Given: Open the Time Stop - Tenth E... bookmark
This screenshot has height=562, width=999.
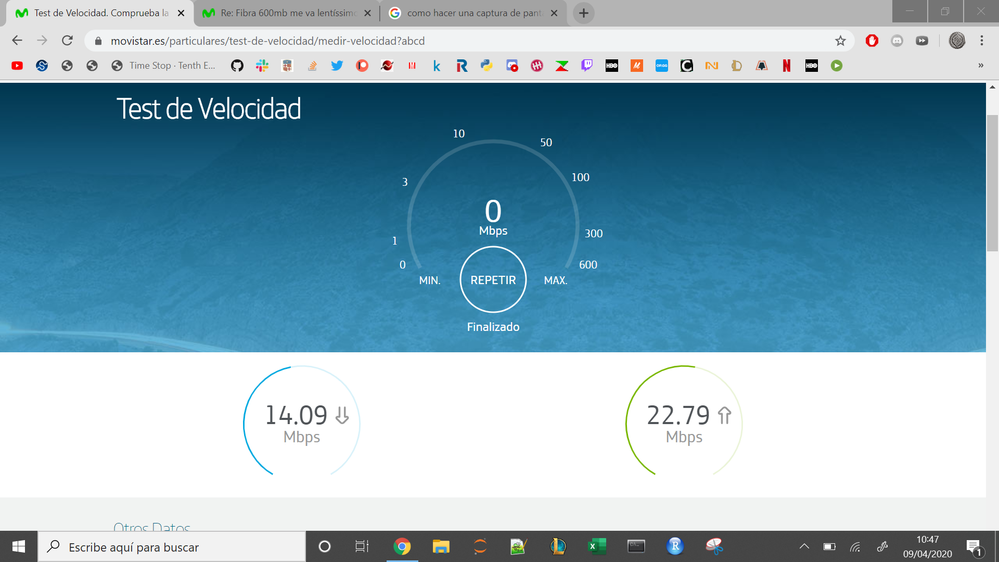Looking at the screenshot, I should [x=163, y=66].
